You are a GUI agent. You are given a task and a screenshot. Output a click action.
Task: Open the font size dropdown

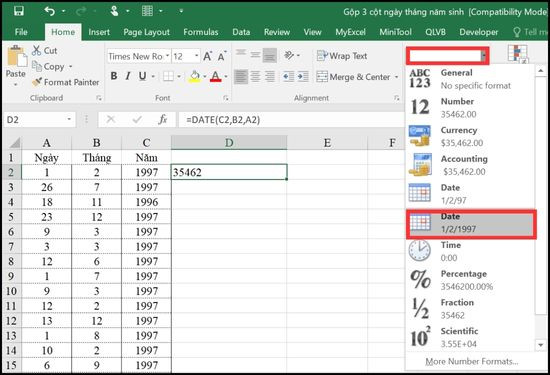[196, 56]
